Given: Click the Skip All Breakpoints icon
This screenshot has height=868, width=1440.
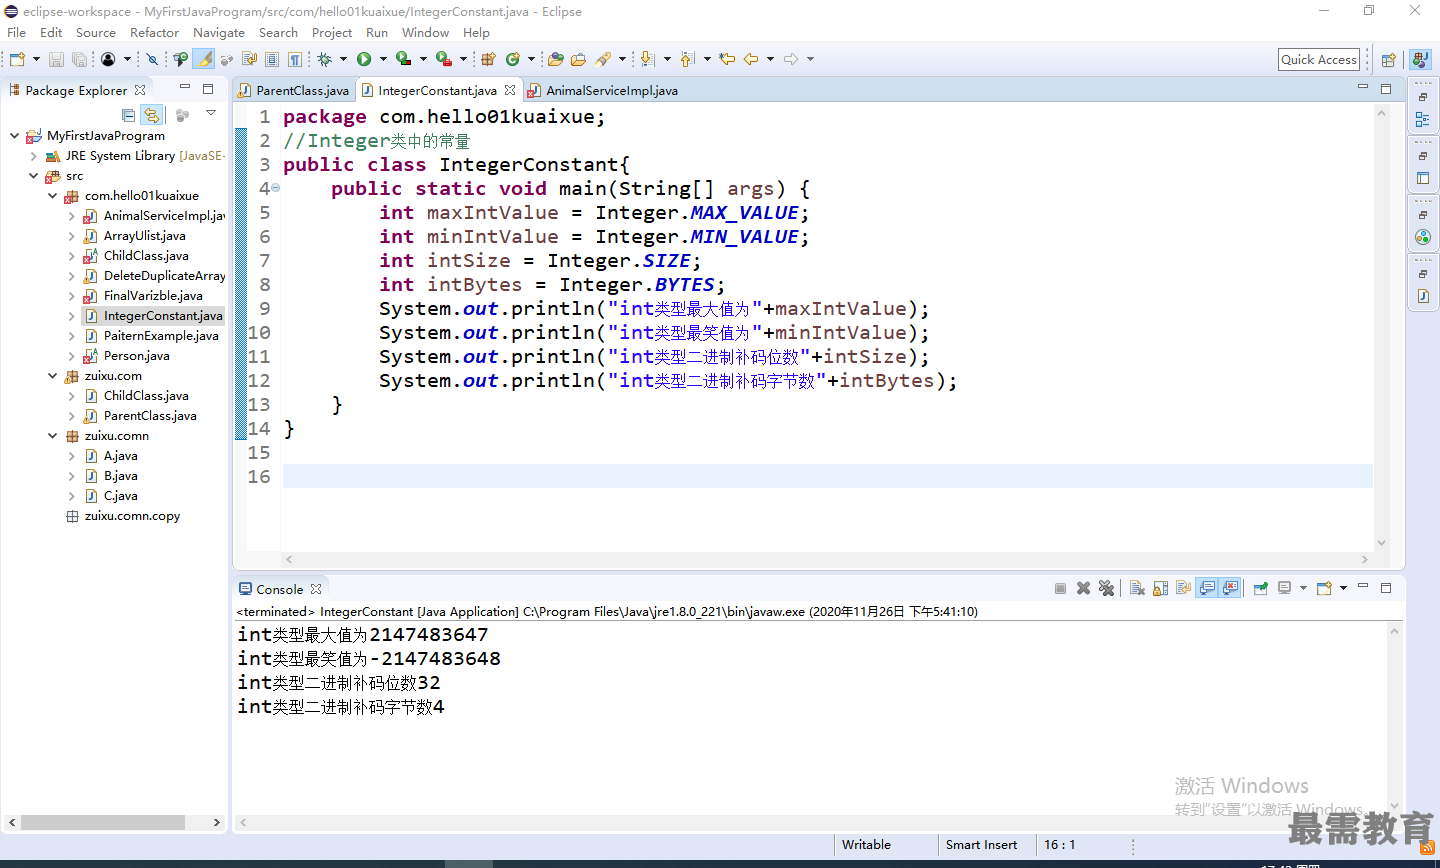Looking at the screenshot, I should tap(152, 59).
